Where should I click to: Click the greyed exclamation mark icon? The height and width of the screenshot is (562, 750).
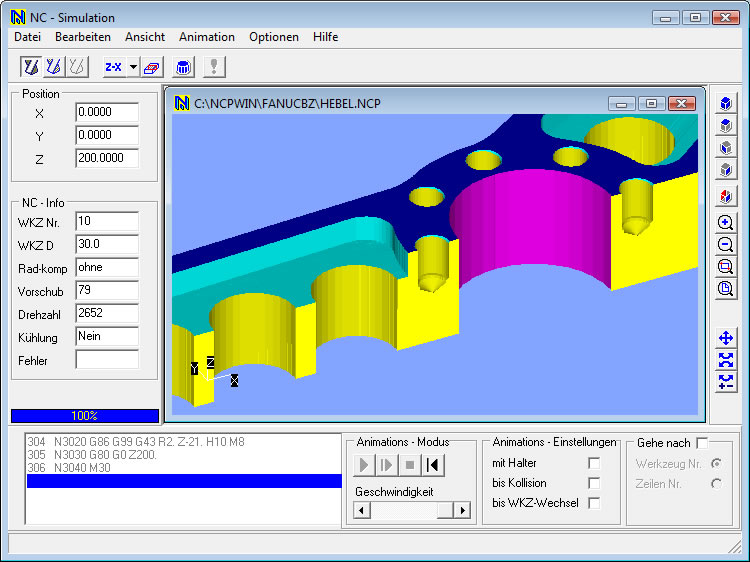[x=214, y=67]
